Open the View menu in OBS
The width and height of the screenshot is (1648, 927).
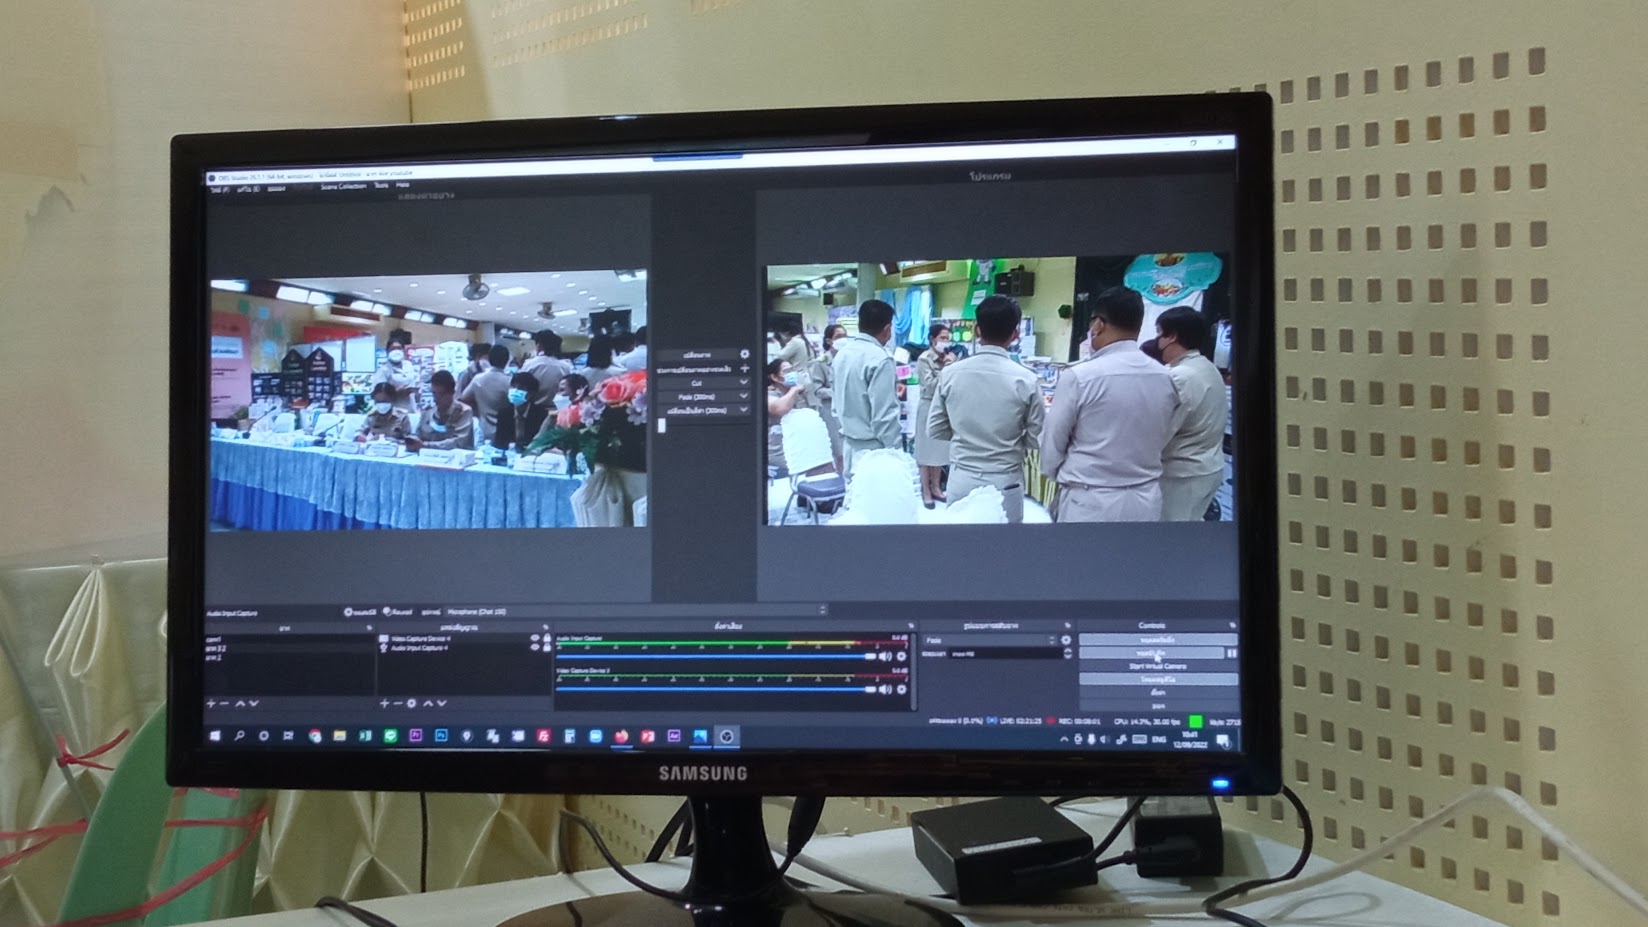[277, 187]
